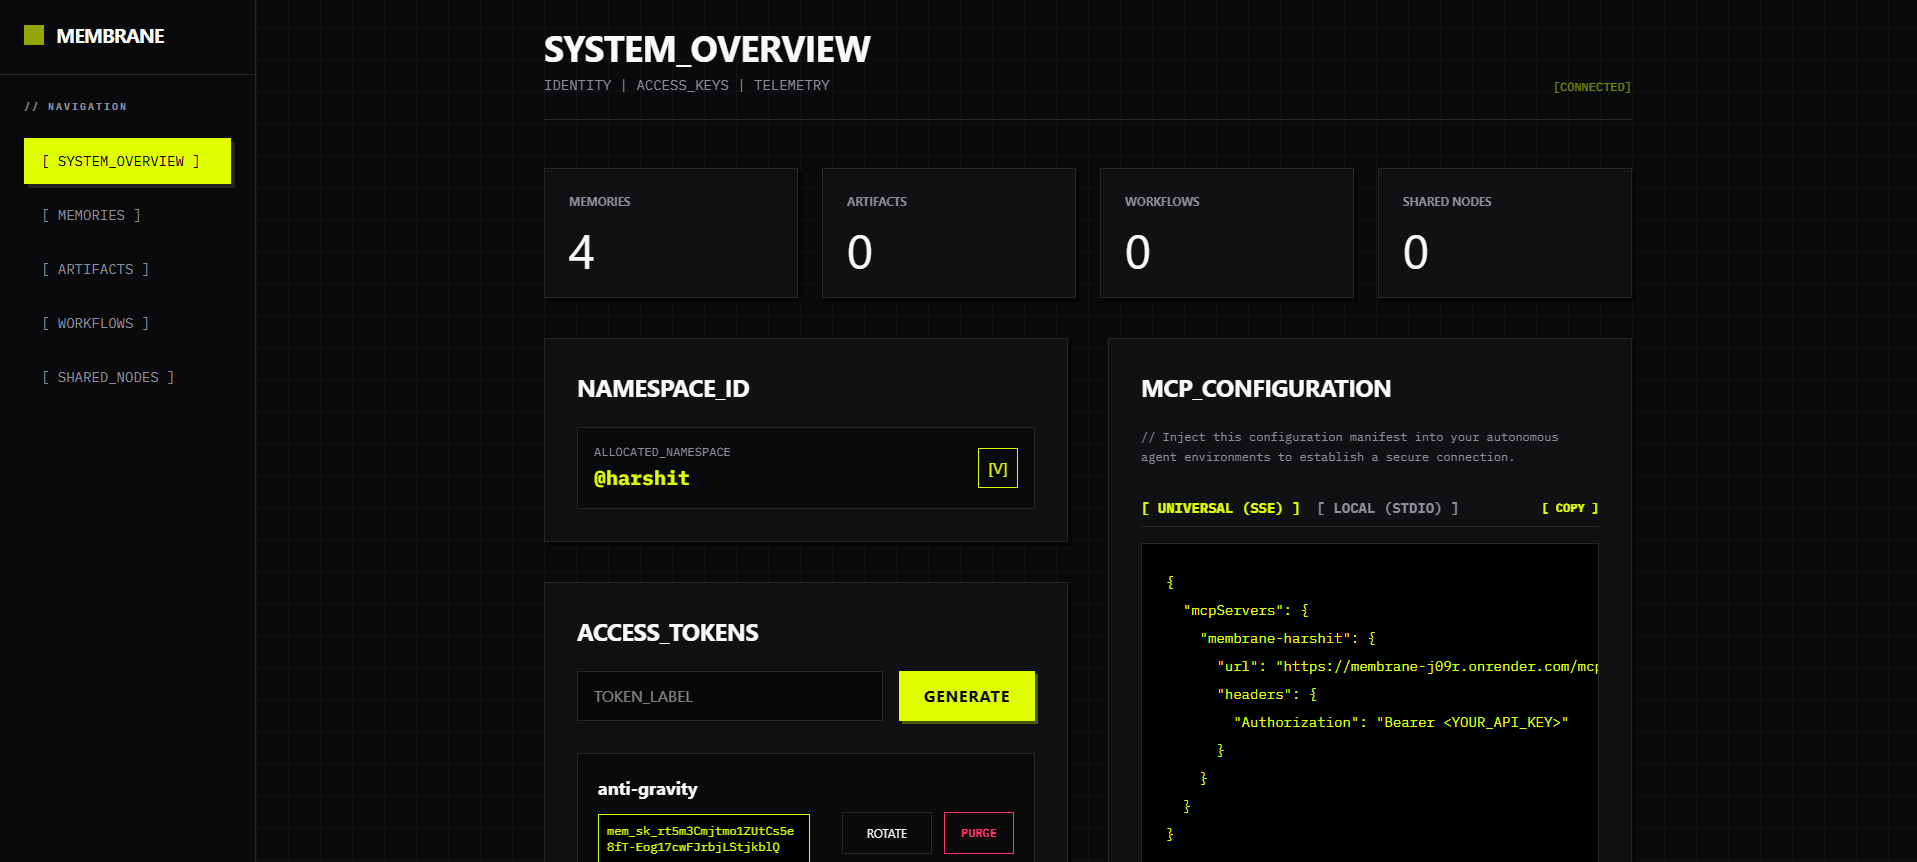Click the ACCESS_TOKENS section heading
This screenshot has height=862, width=1917.
click(667, 632)
